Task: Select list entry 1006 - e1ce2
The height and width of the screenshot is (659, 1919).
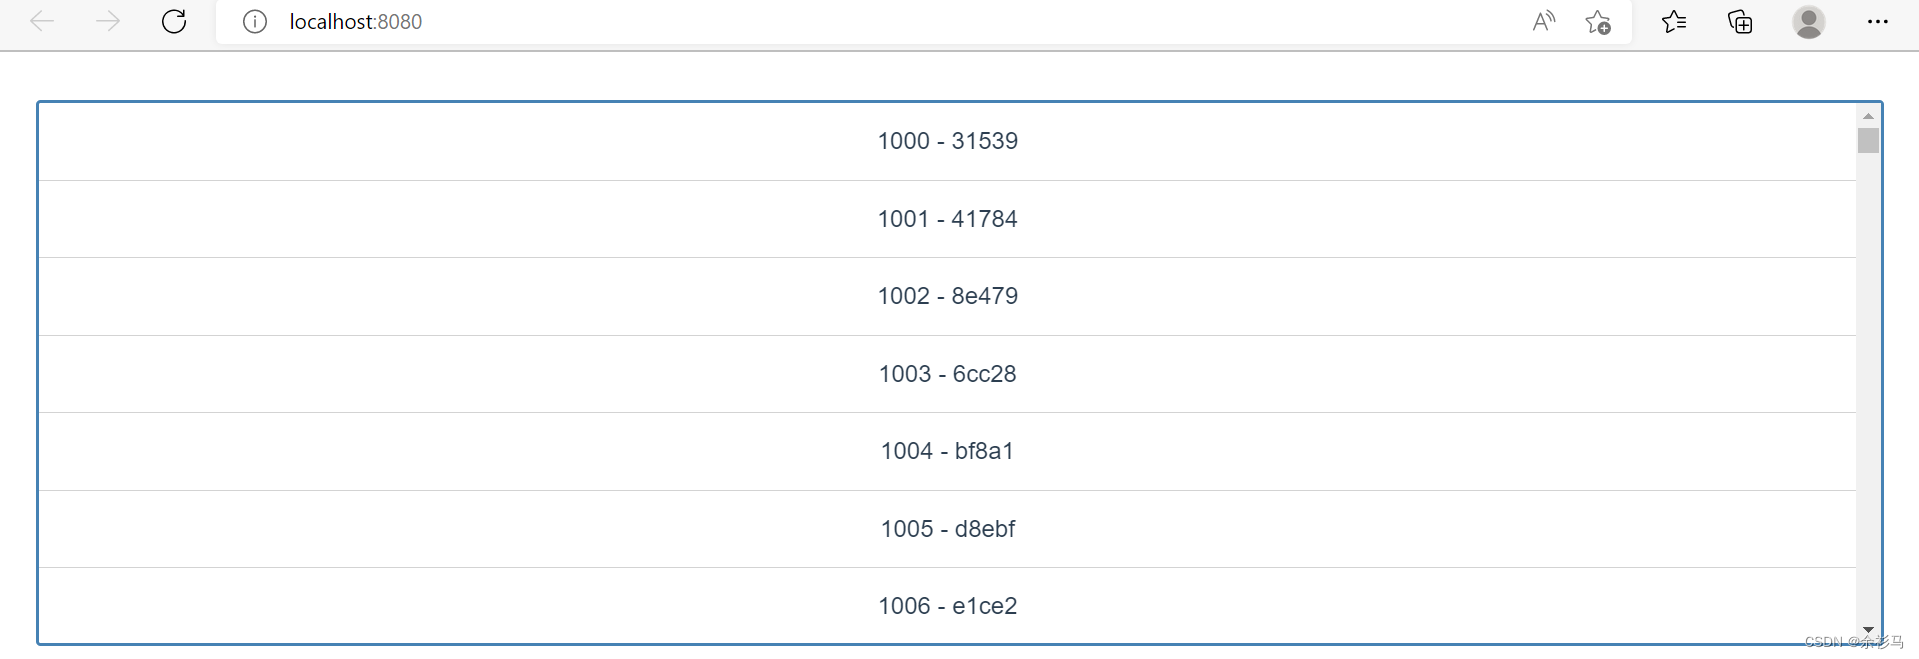Action: pos(947,606)
